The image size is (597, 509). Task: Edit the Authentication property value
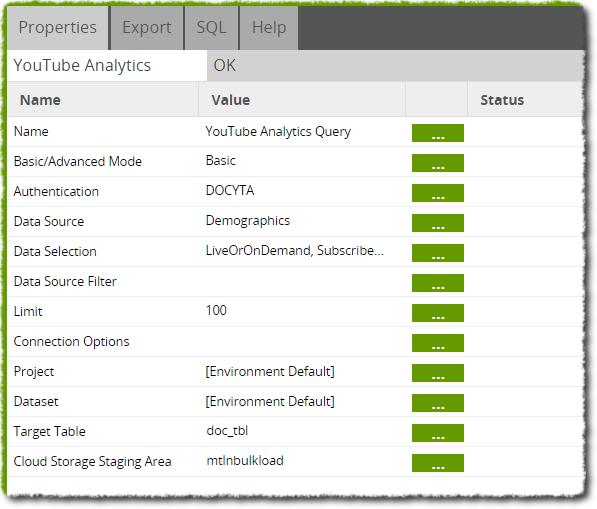[437, 193]
